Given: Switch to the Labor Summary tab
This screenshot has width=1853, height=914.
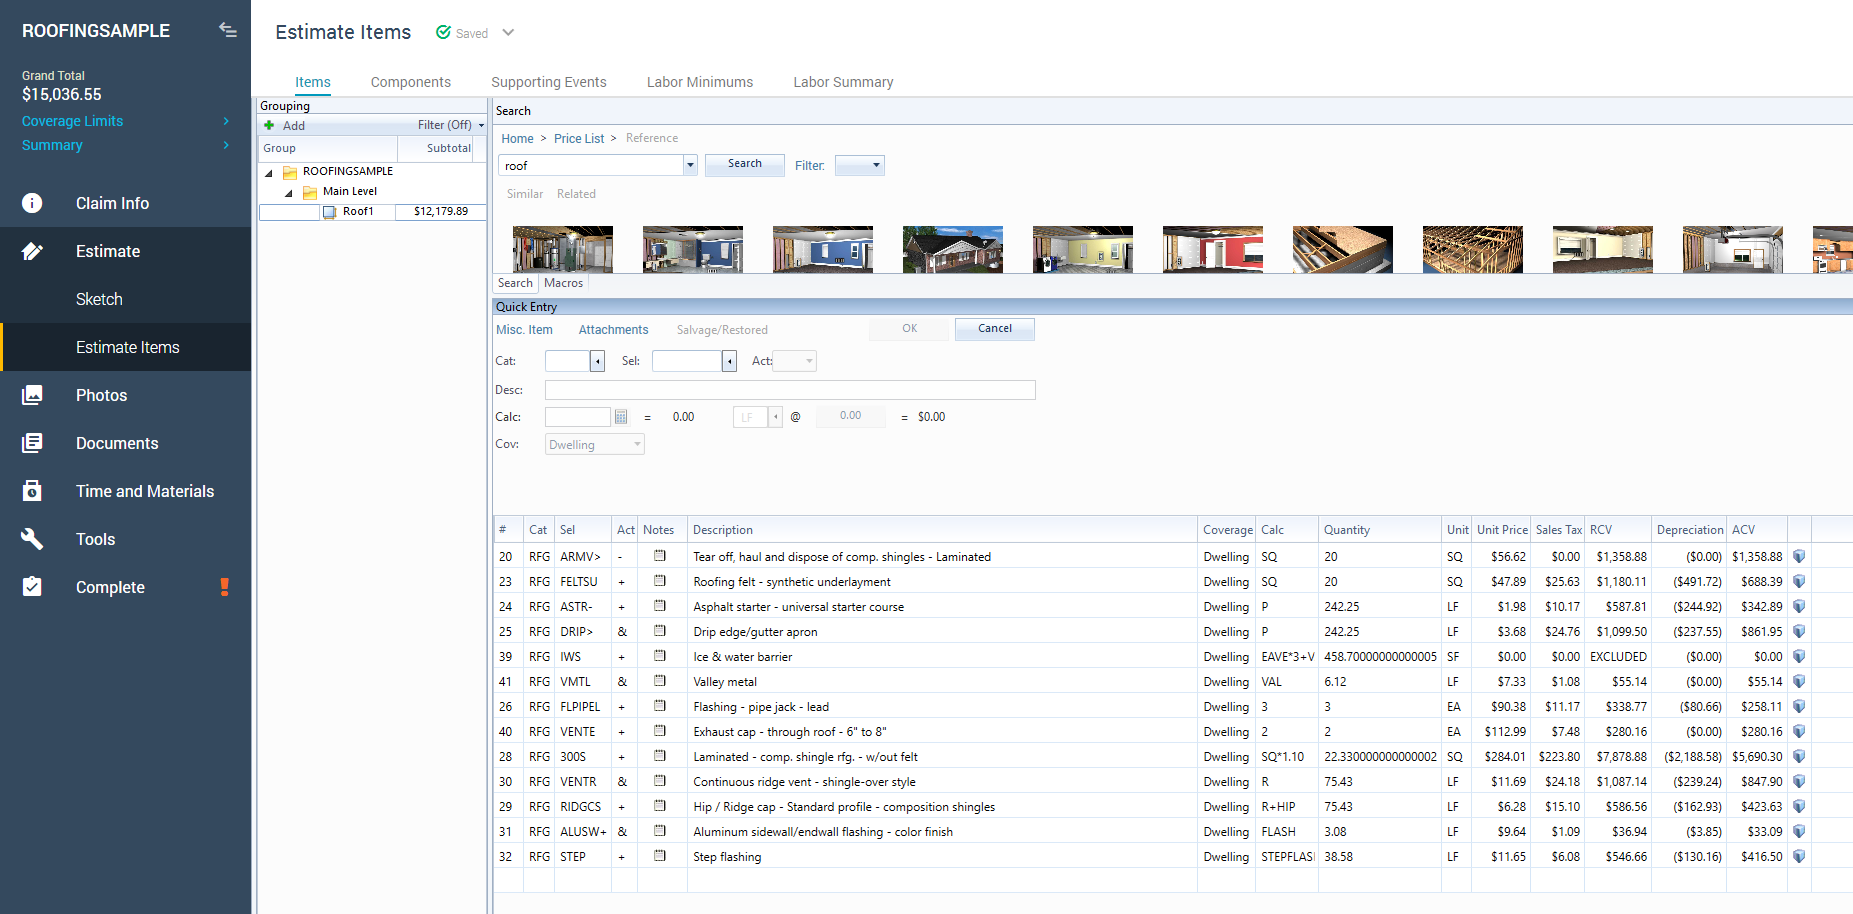Looking at the screenshot, I should point(843,82).
